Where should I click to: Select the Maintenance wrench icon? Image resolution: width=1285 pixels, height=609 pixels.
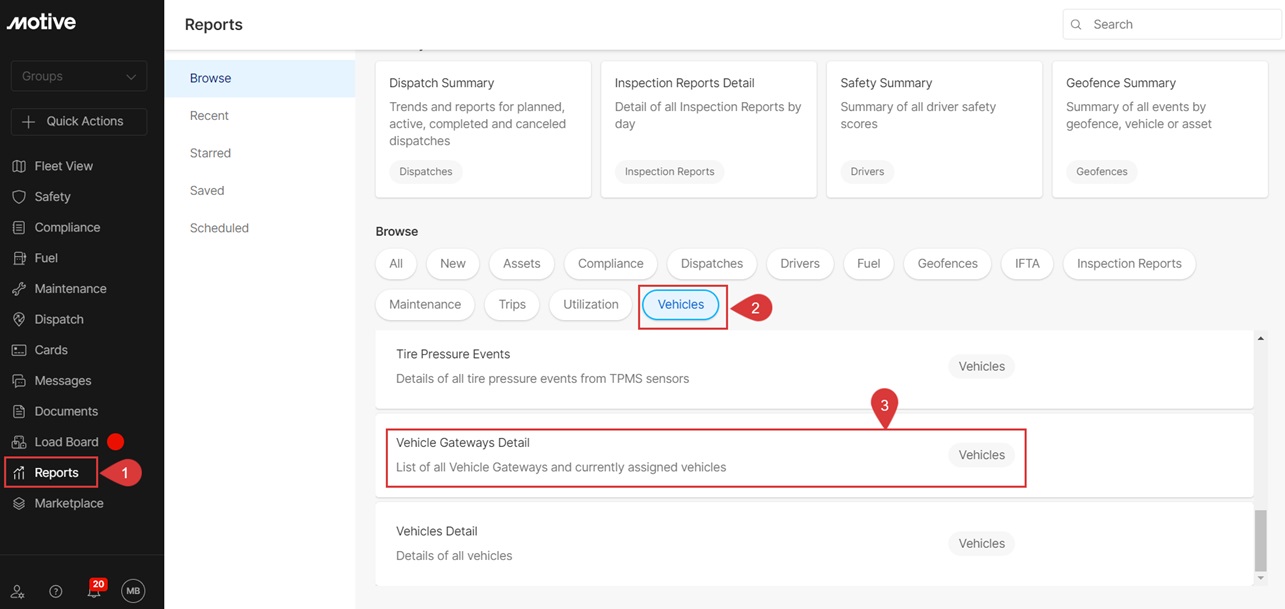click(x=18, y=289)
